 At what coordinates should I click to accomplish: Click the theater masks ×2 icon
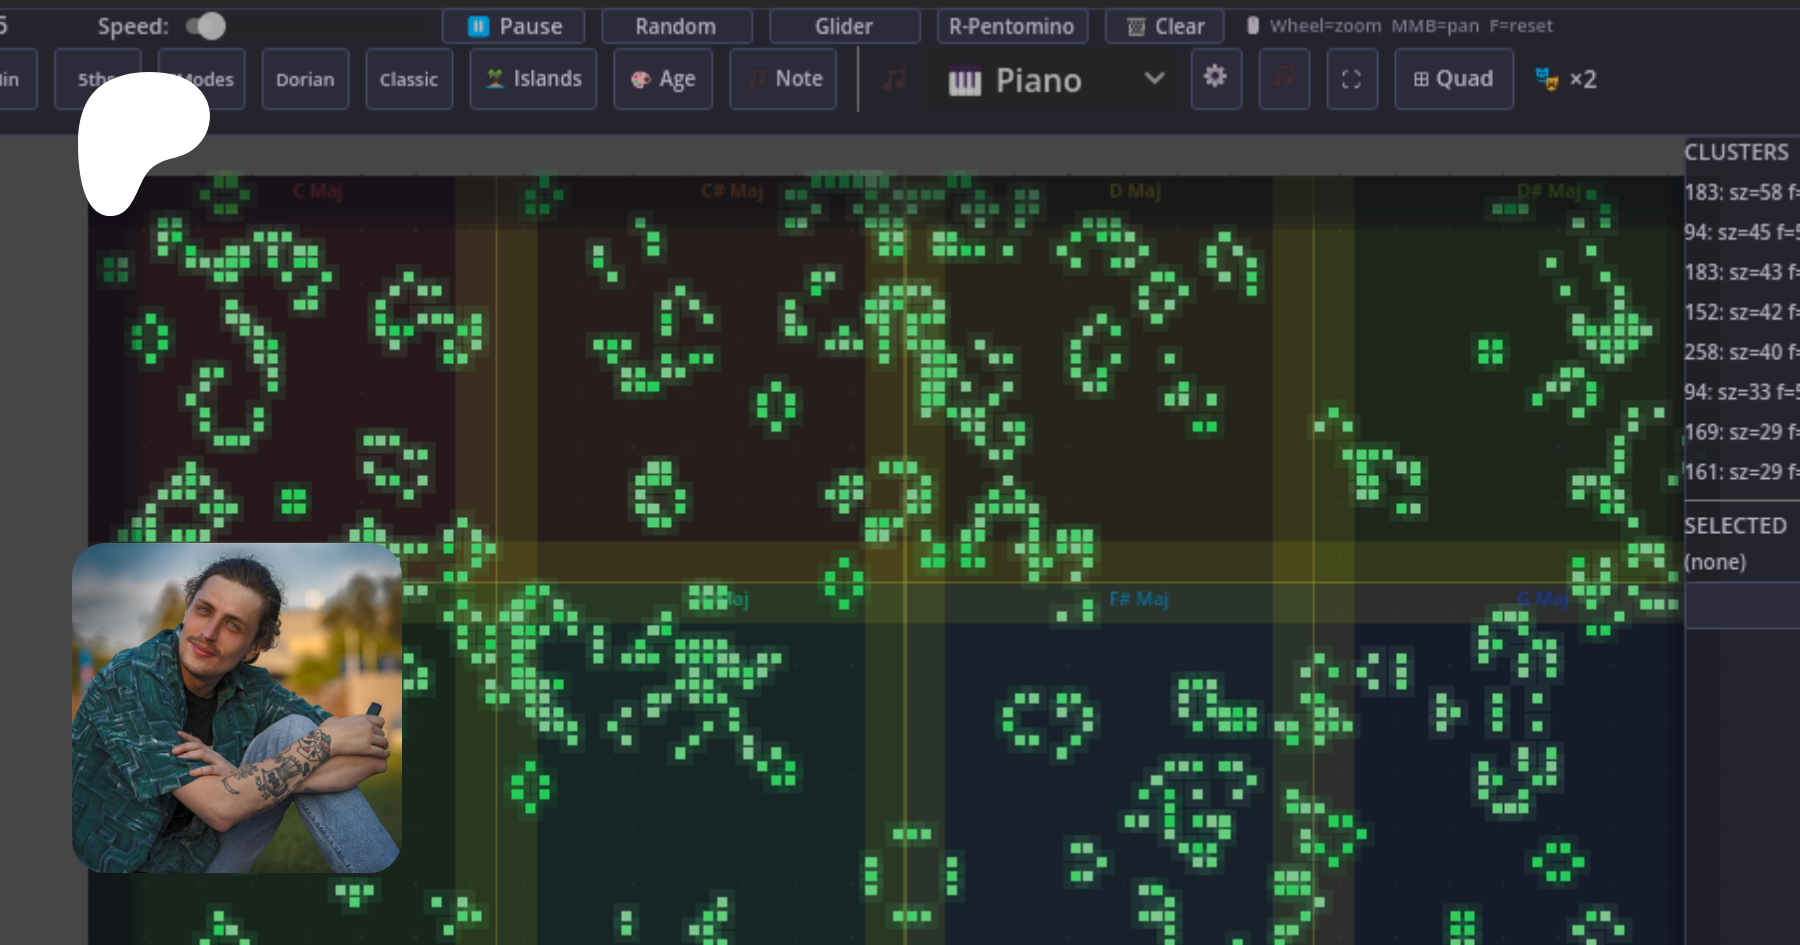tap(1565, 79)
